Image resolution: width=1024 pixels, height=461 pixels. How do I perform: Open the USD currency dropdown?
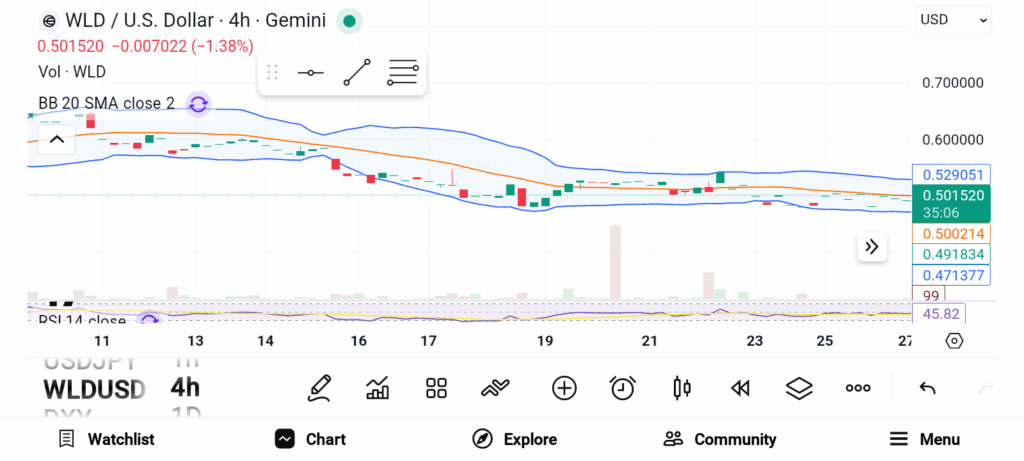(954, 19)
